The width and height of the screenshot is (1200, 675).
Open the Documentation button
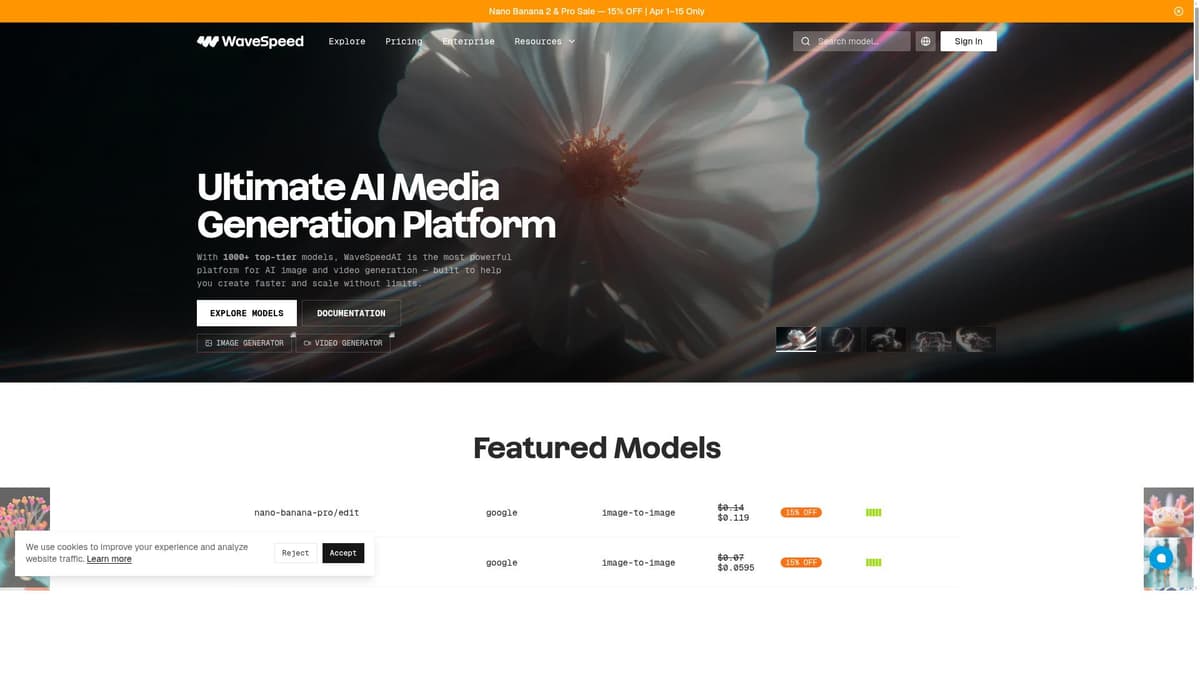click(x=351, y=313)
